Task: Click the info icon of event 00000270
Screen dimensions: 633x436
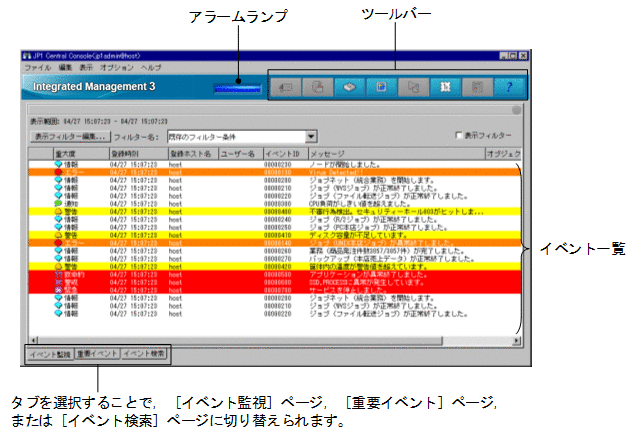Action: click(x=59, y=259)
